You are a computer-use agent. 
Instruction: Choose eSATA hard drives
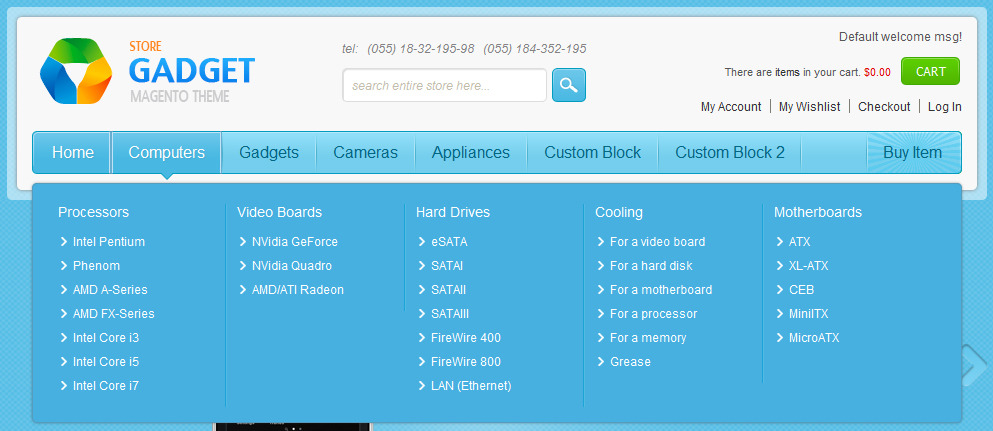click(x=449, y=242)
